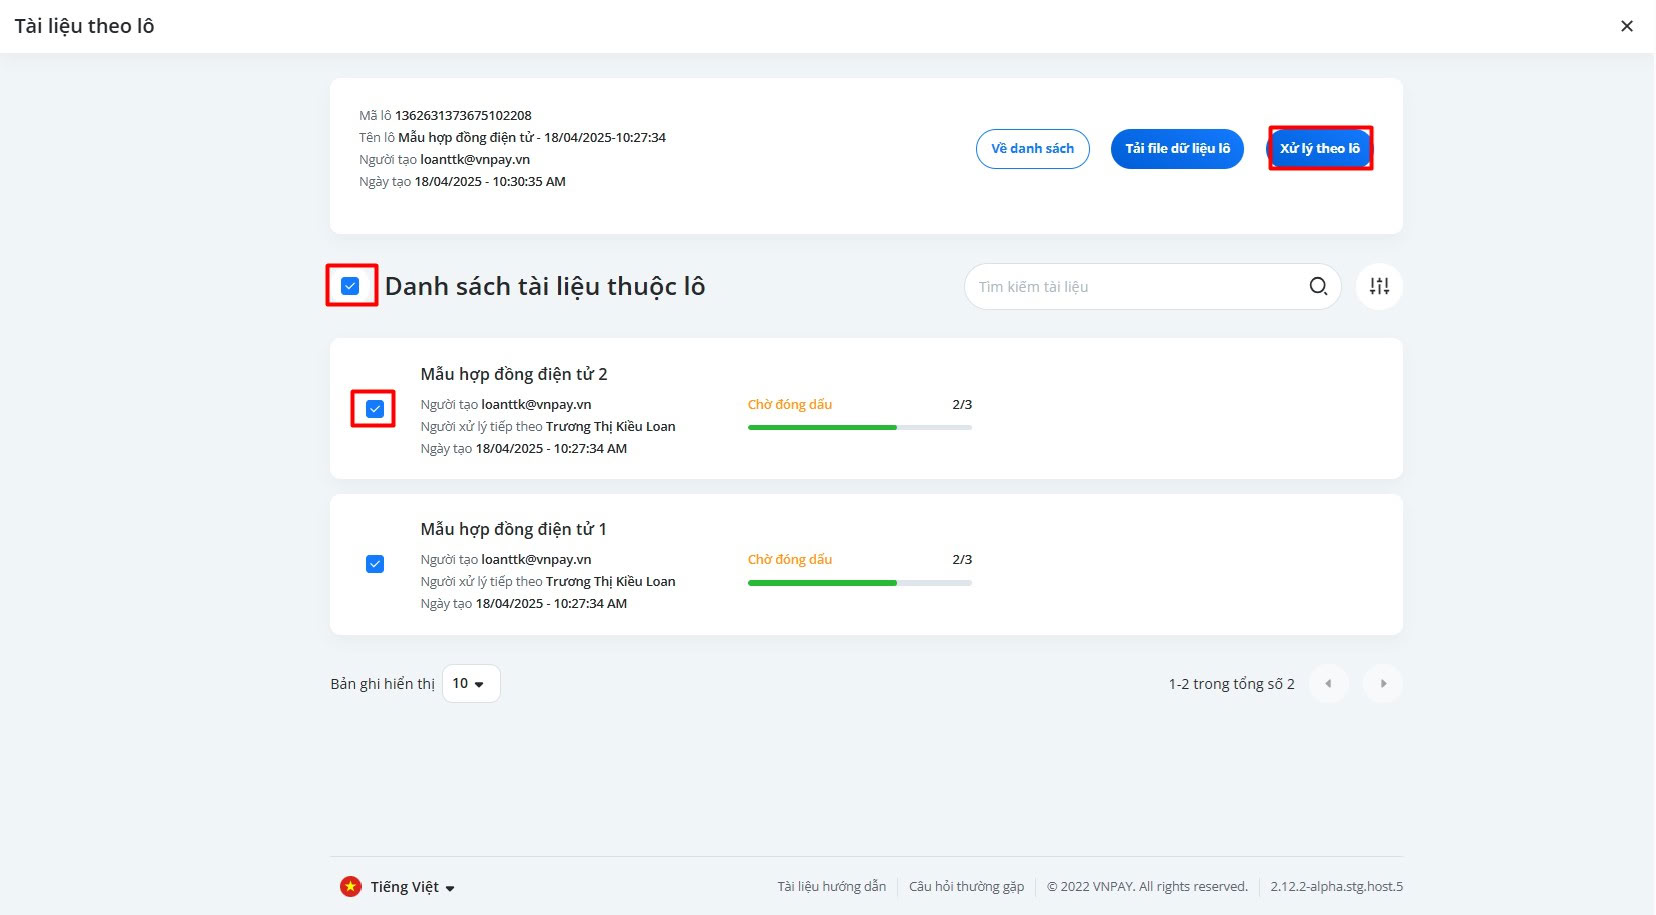Open document title Mẫu hợp đồng điện tử 2
The height and width of the screenshot is (915, 1656).
[x=513, y=374]
